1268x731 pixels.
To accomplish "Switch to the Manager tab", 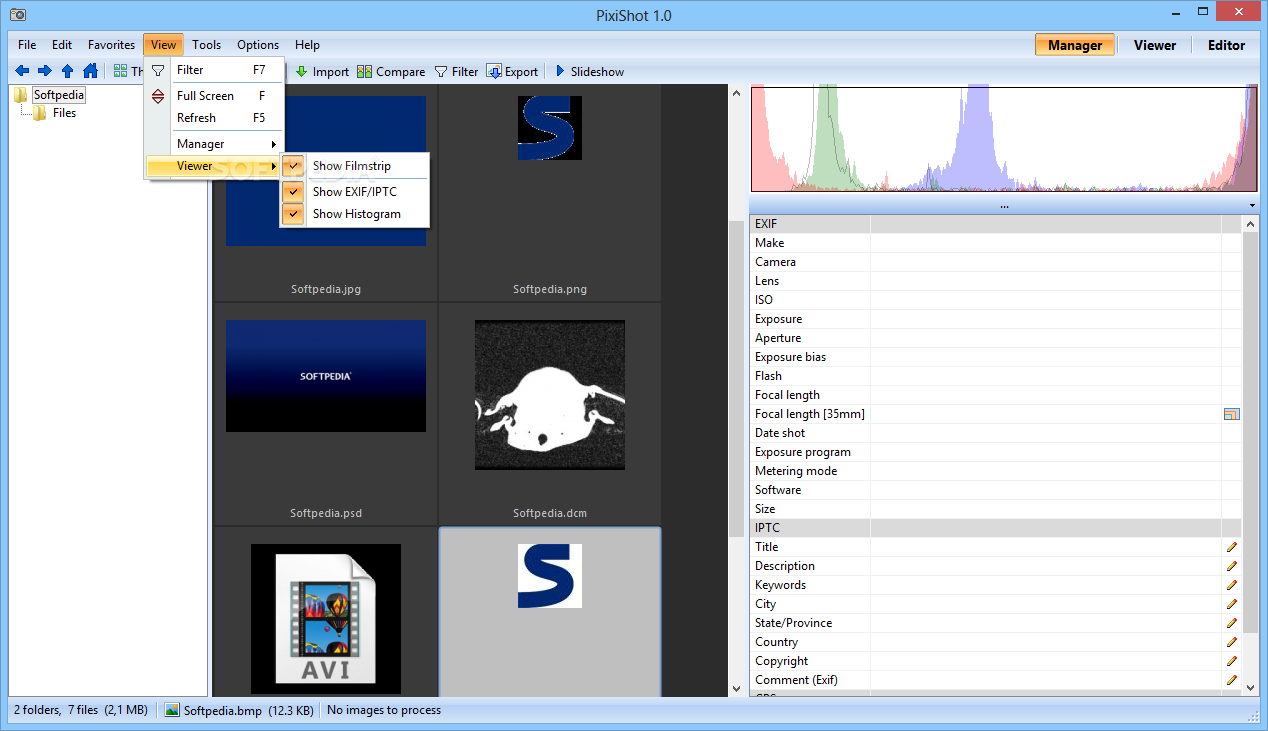I will [x=1075, y=45].
